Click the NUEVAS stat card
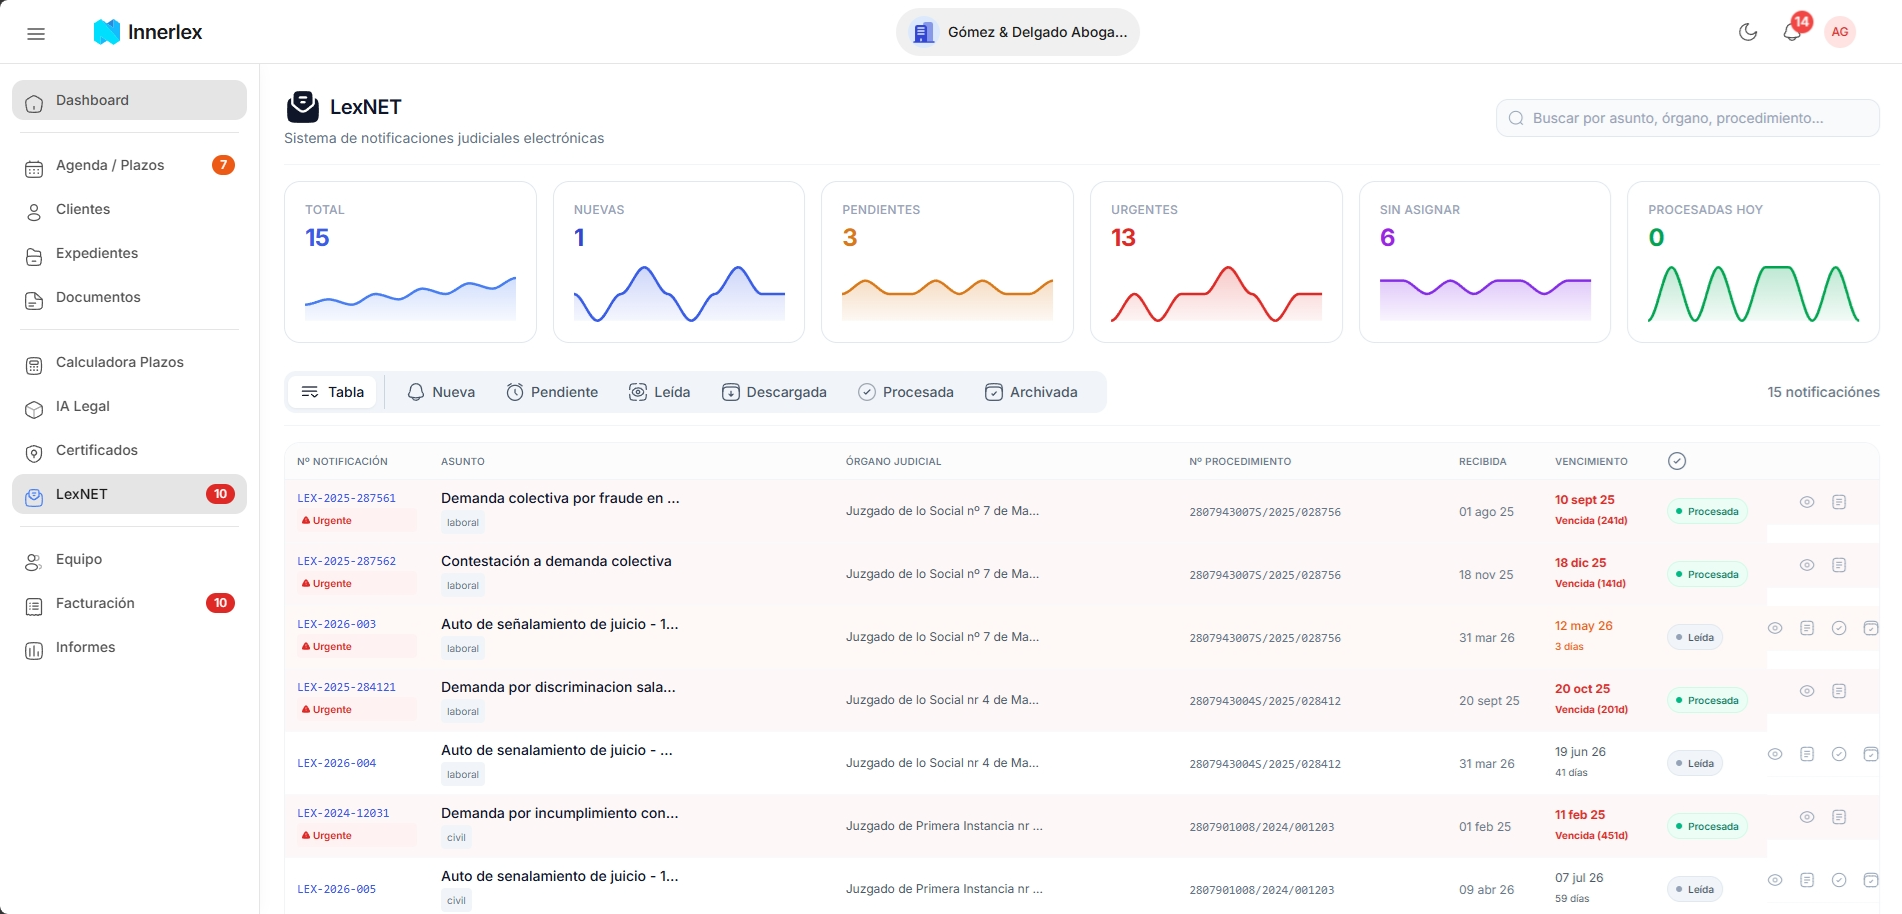1902x914 pixels. pos(679,262)
